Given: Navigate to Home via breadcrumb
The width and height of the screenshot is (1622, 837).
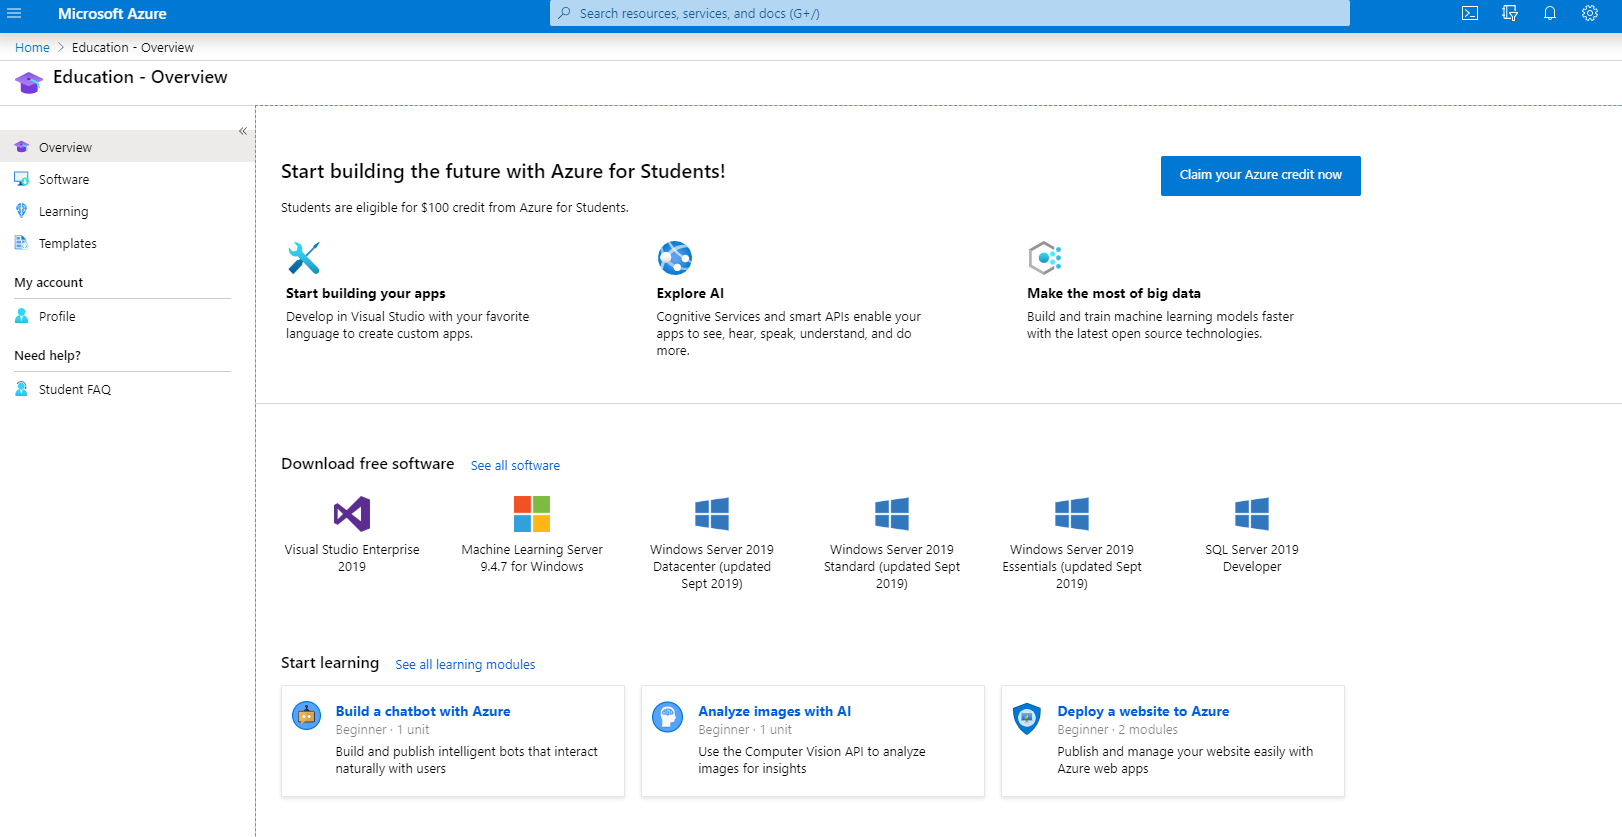Looking at the screenshot, I should (32, 48).
